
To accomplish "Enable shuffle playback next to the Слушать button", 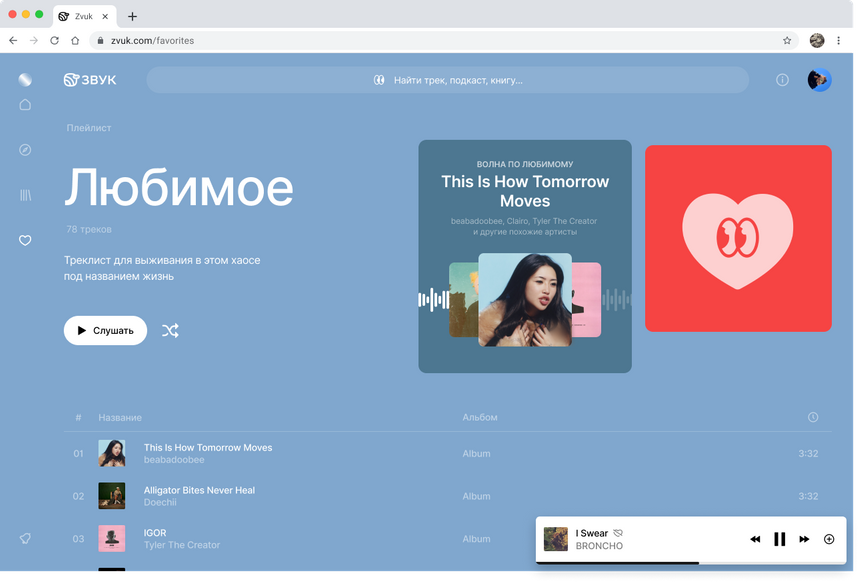I will pyautogui.click(x=170, y=330).
